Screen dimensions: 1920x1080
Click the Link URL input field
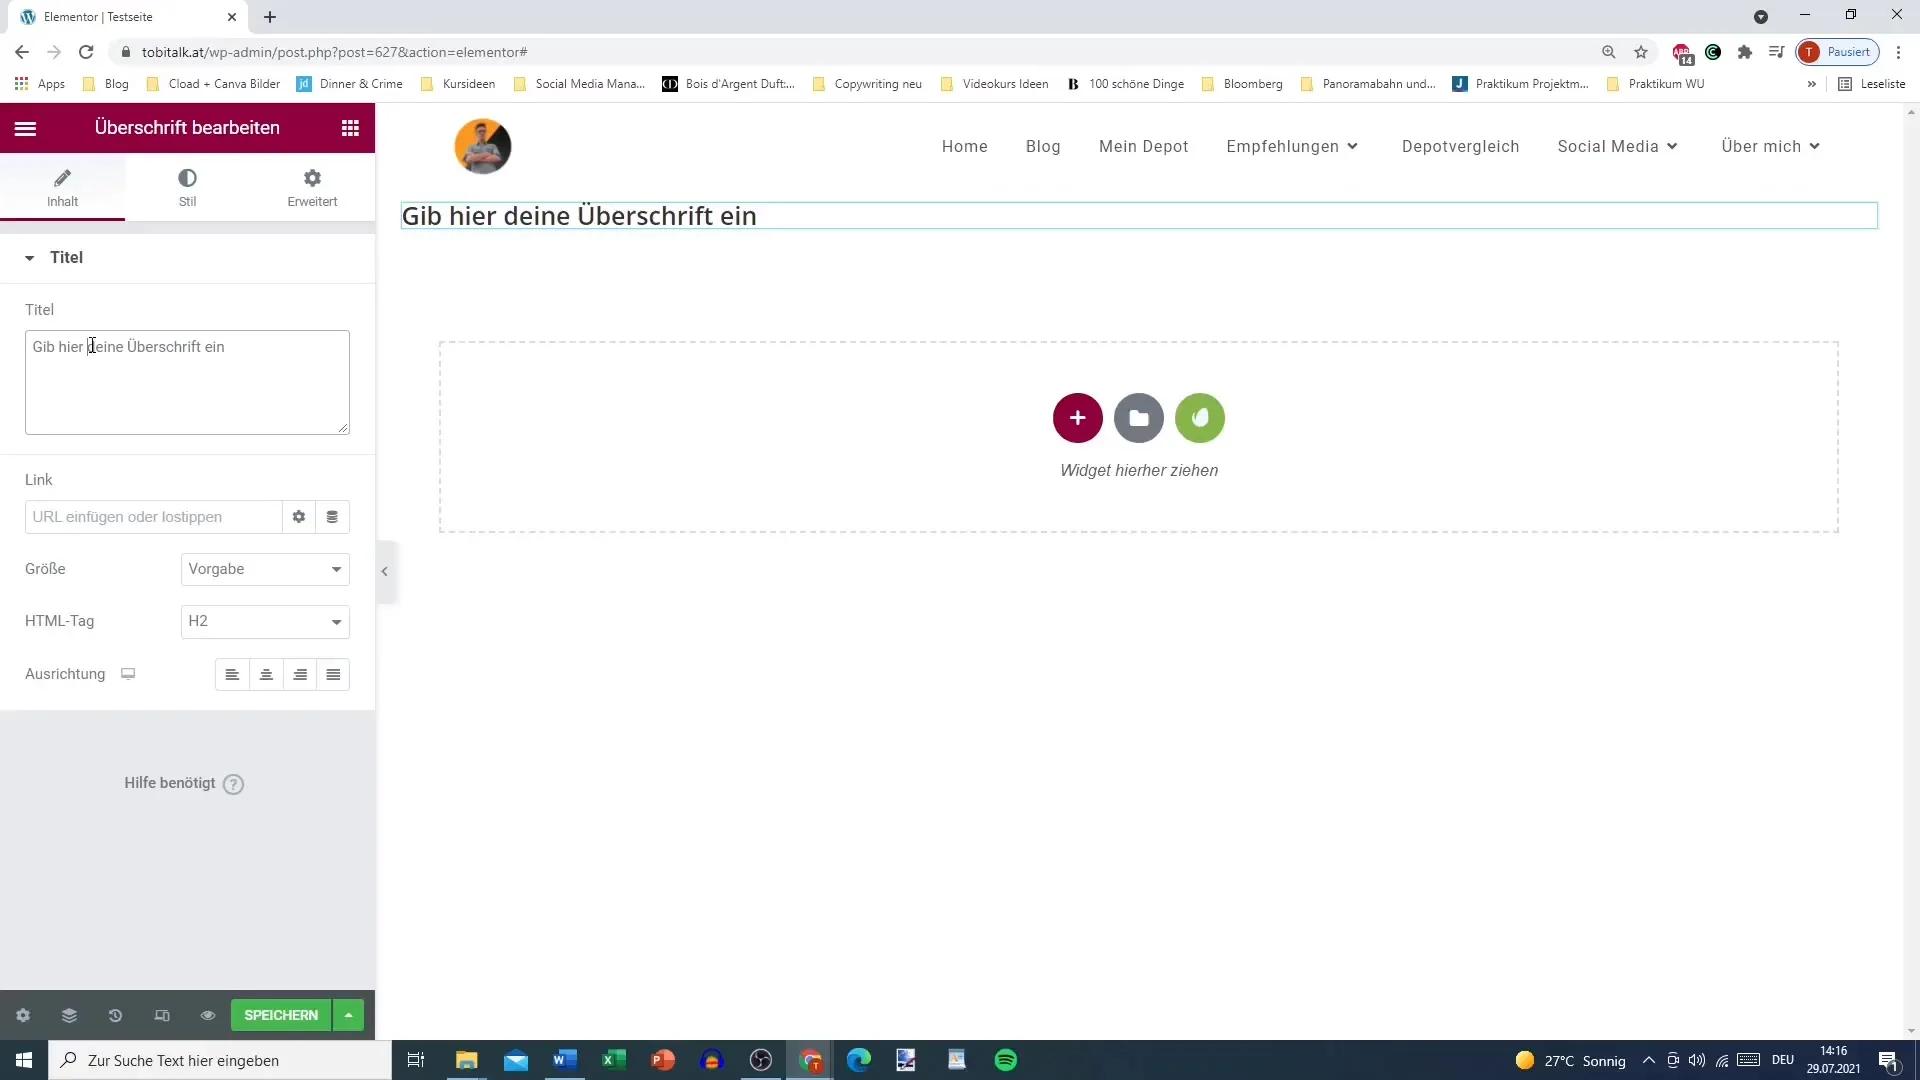coord(153,517)
